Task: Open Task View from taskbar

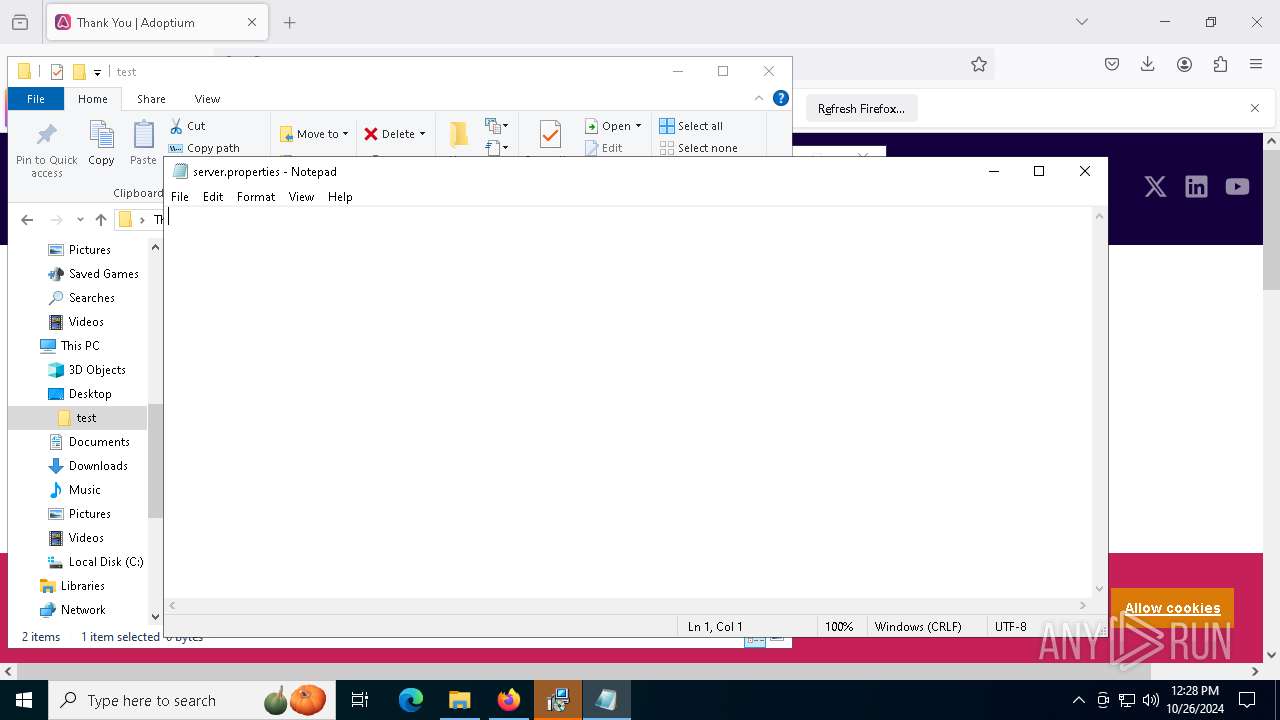Action: pos(360,700)
